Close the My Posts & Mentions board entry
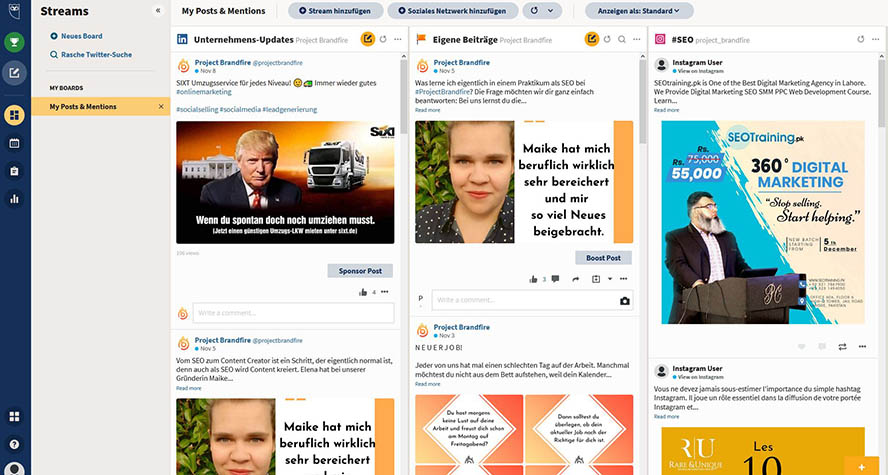The height and width of the screenshot is (475, 888). (x=161, y=106)
